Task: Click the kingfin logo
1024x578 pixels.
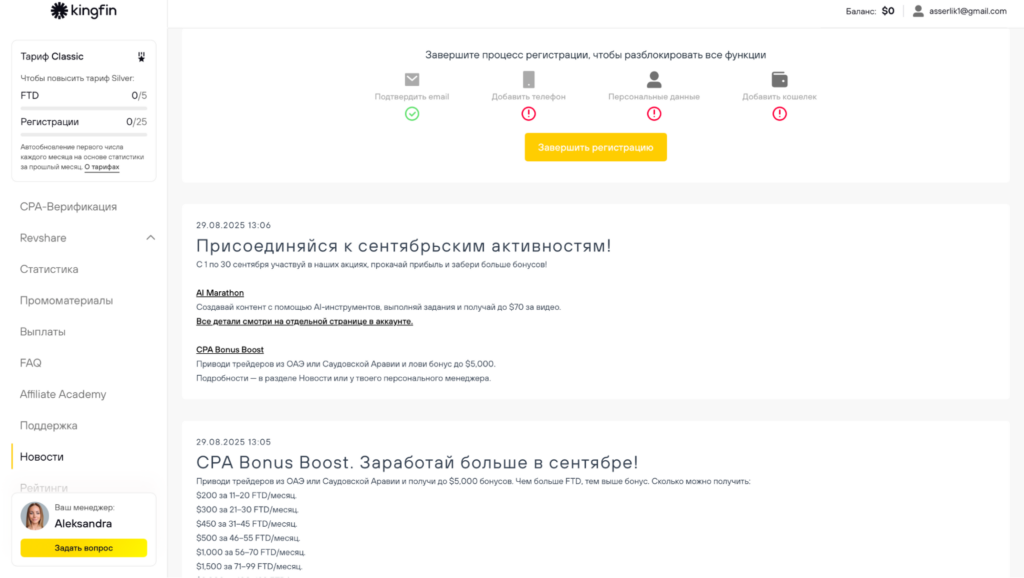Action: pyautogui.click(x=84, y=10)
